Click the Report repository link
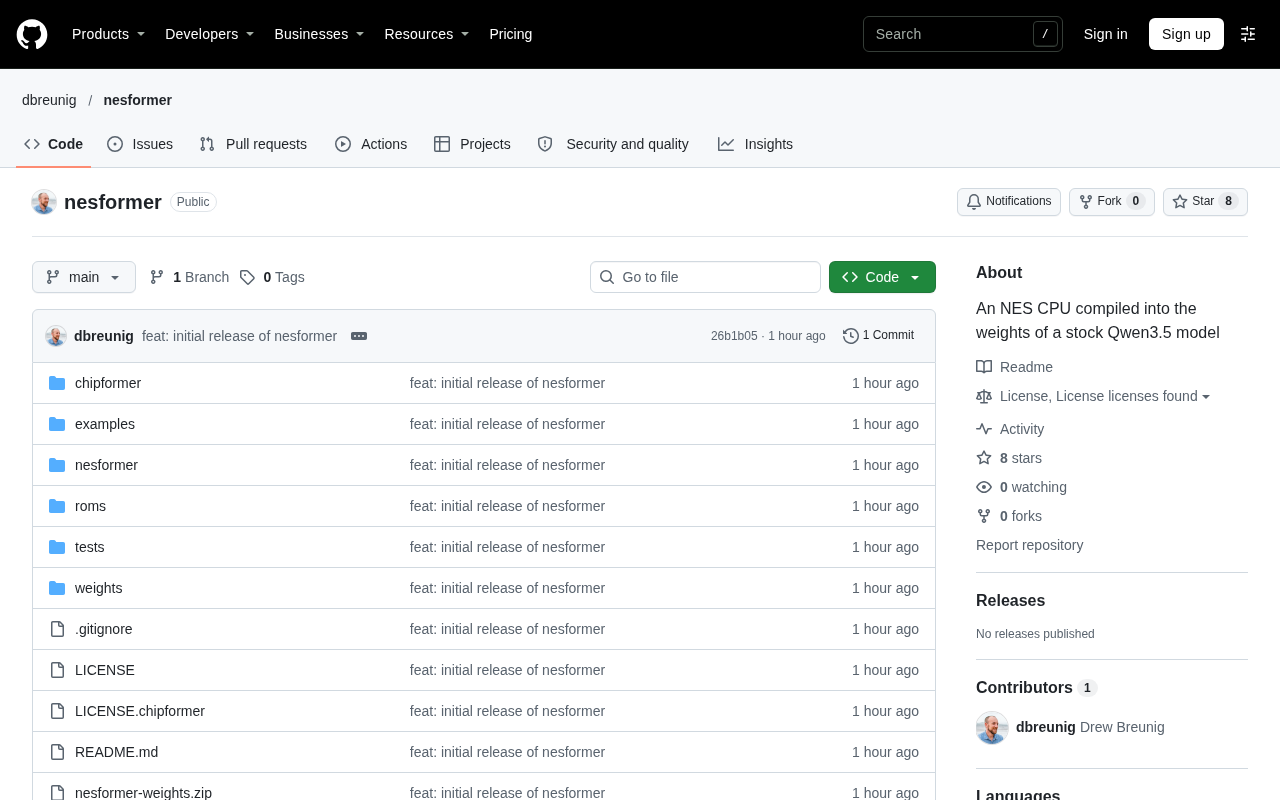The height and width of the screenshot is (800, 1280). (1029, 545)
